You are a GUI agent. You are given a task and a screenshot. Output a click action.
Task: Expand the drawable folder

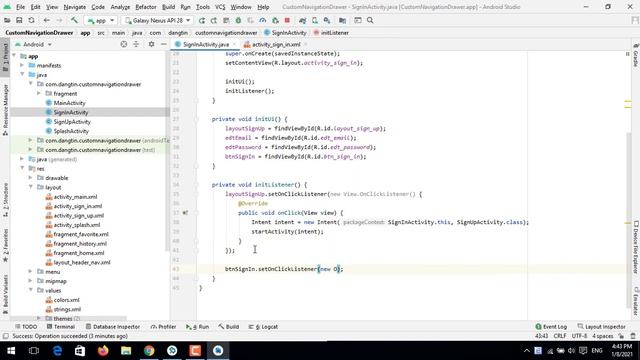[x=31, y=178]
